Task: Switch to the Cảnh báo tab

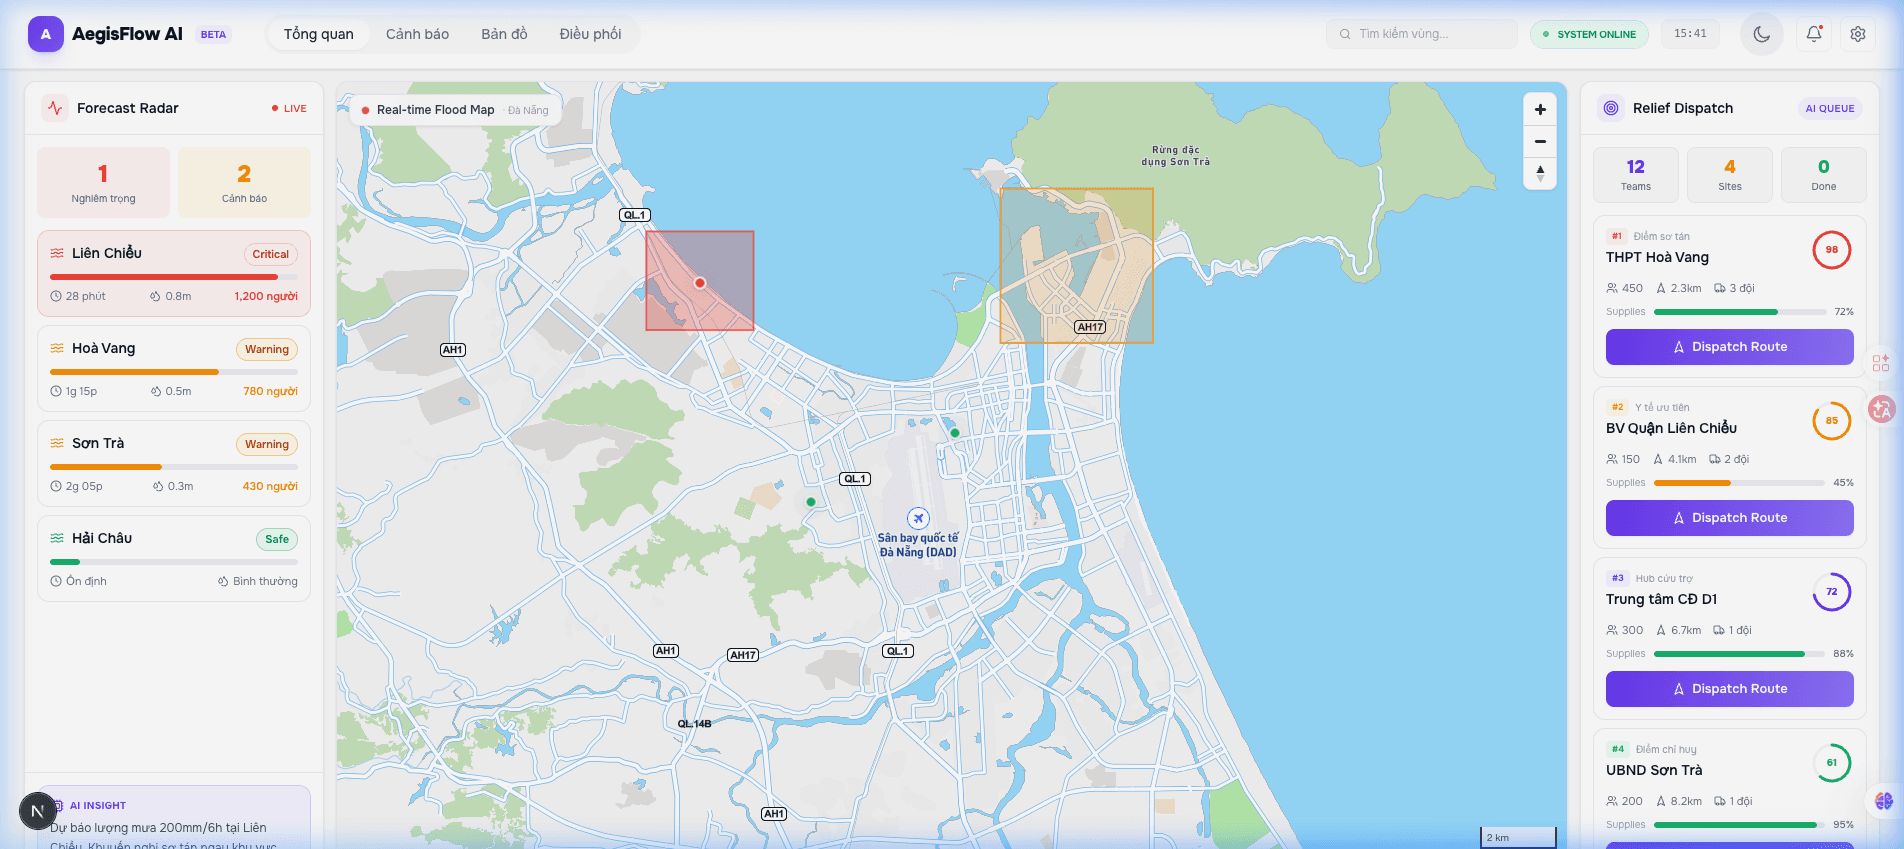Action: click(417, 34)
